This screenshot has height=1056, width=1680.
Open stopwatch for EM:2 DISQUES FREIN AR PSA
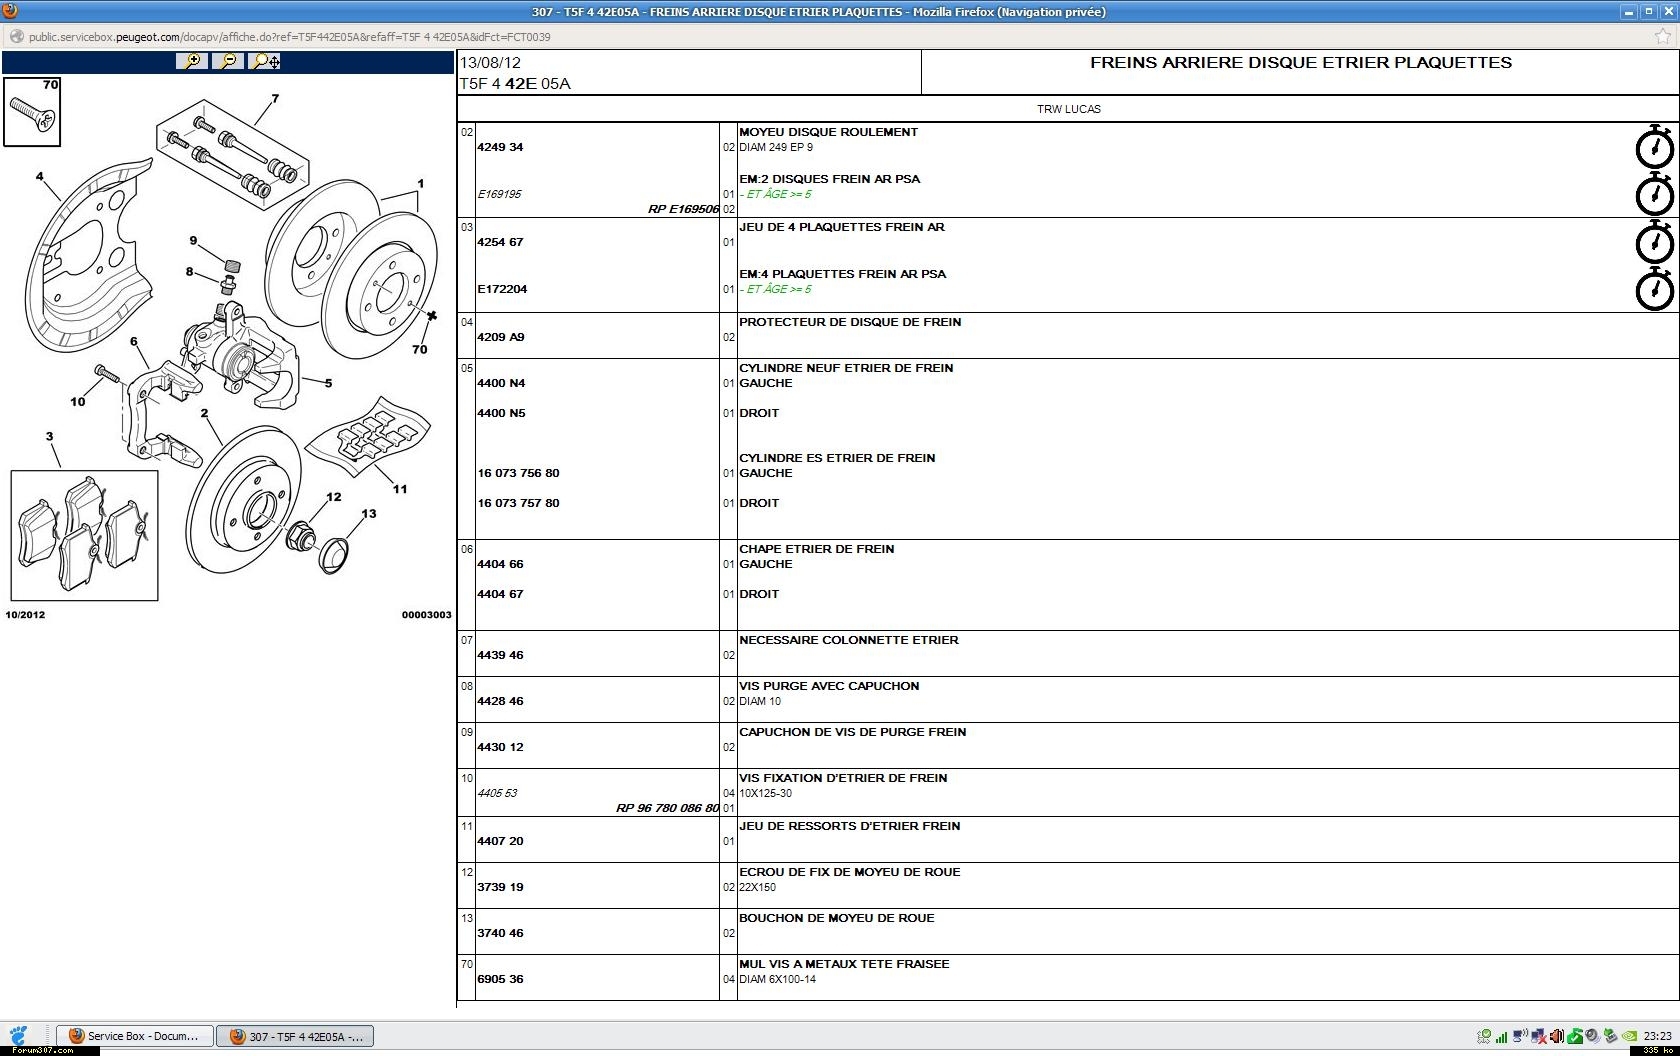tap(1655, 194)
